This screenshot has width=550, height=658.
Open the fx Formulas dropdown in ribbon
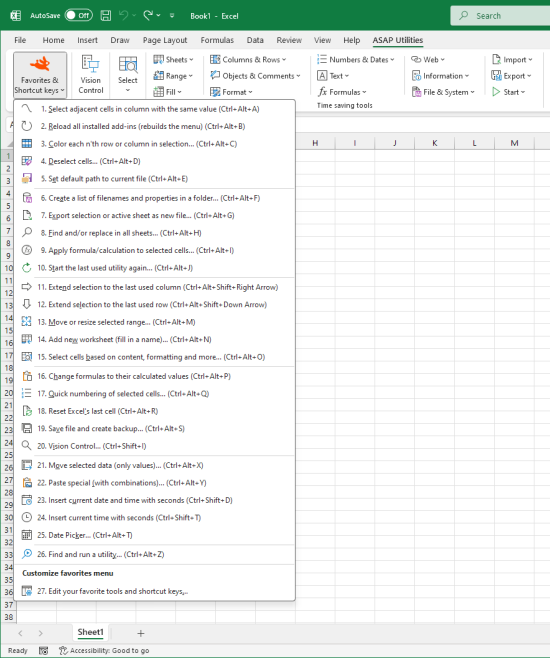click(342, 92)
